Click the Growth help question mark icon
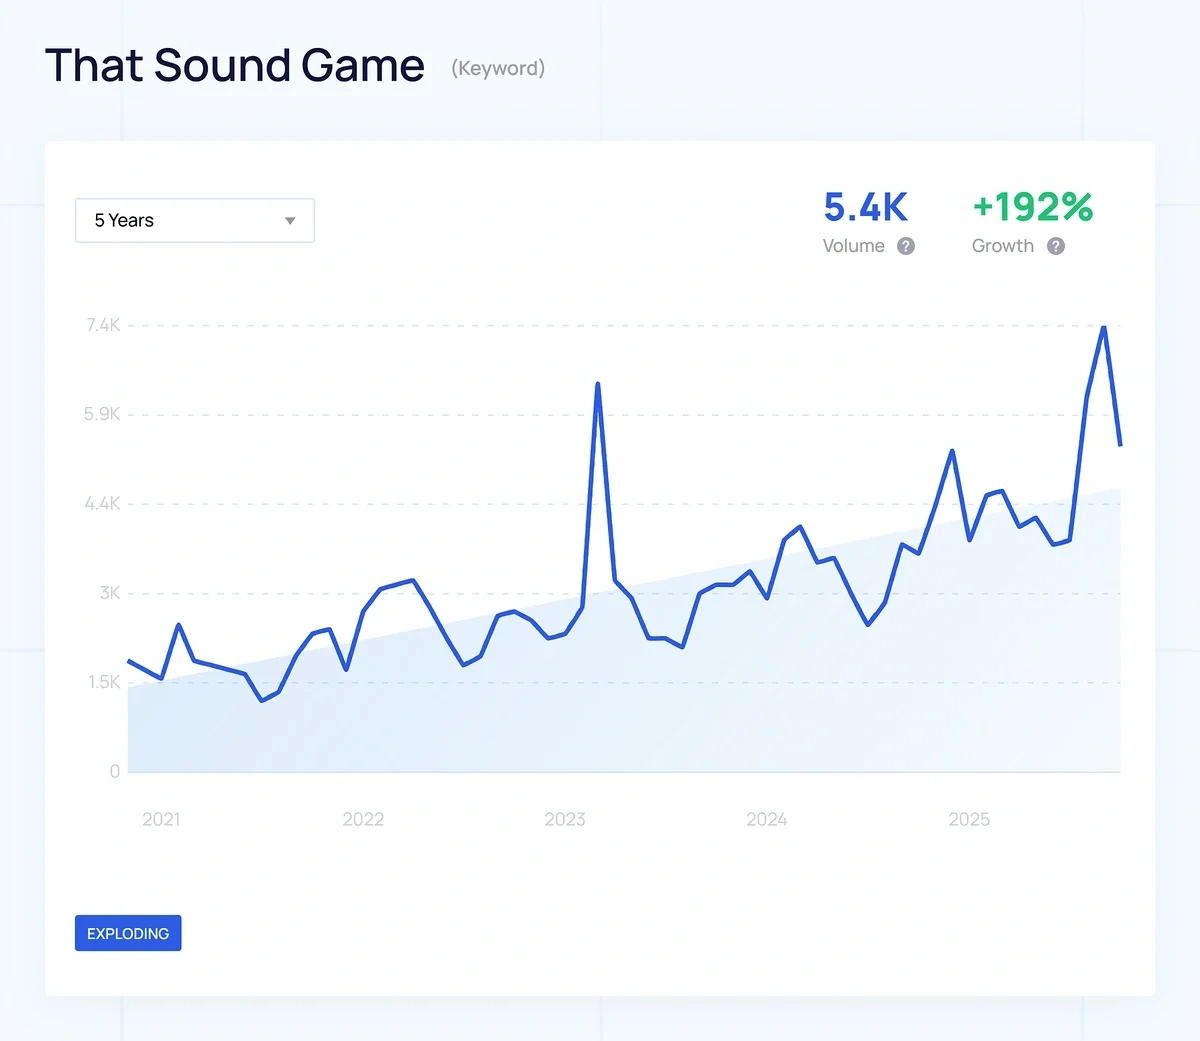The width and height of the screenshot is (1200, 1041). pos(1056,246)
